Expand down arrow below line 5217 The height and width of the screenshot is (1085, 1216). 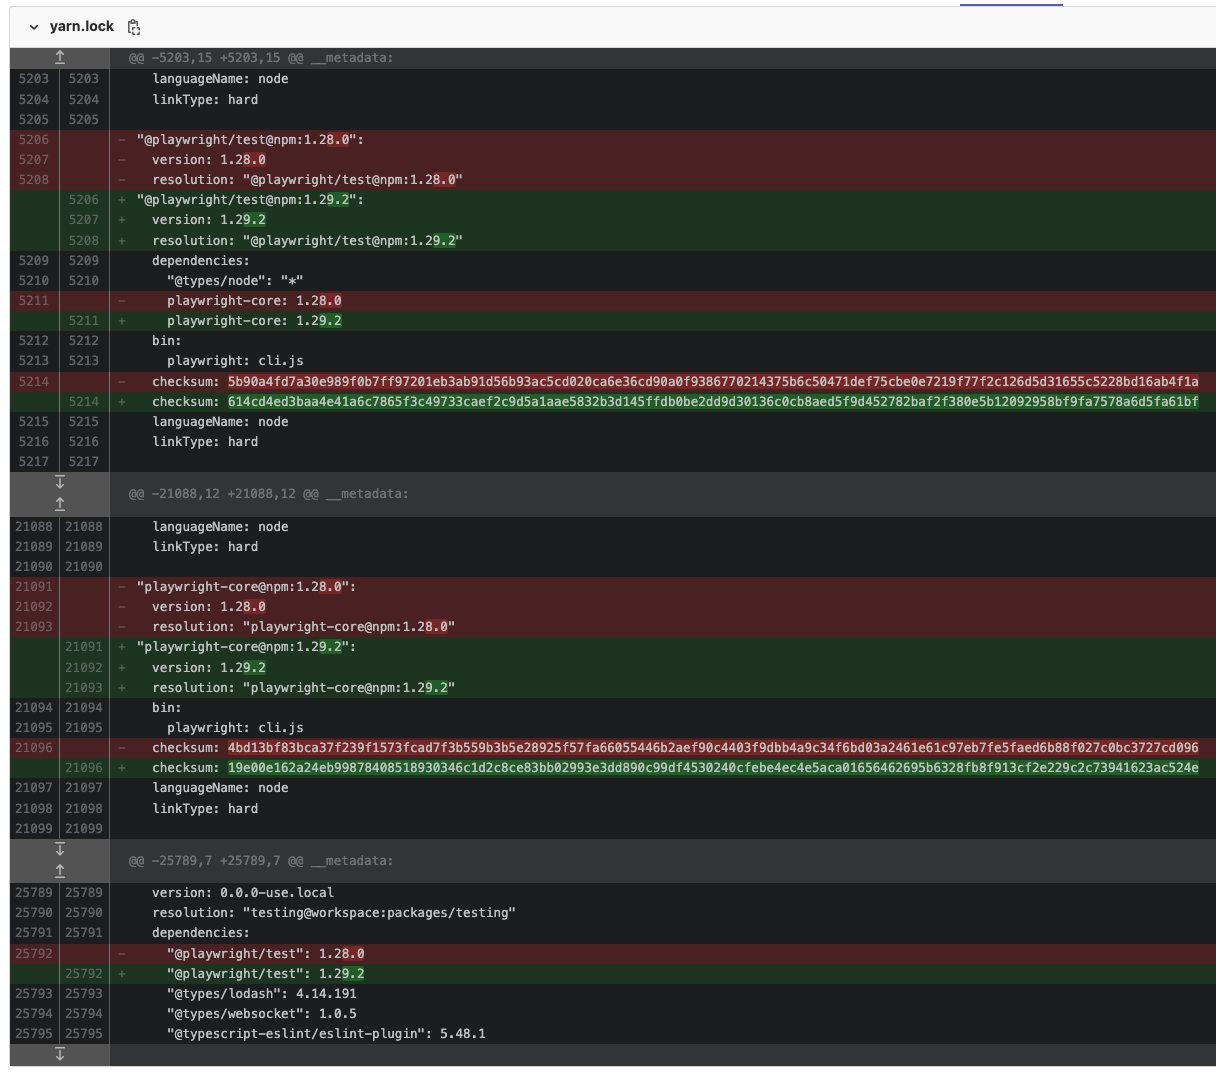click(x=60, y=482)
